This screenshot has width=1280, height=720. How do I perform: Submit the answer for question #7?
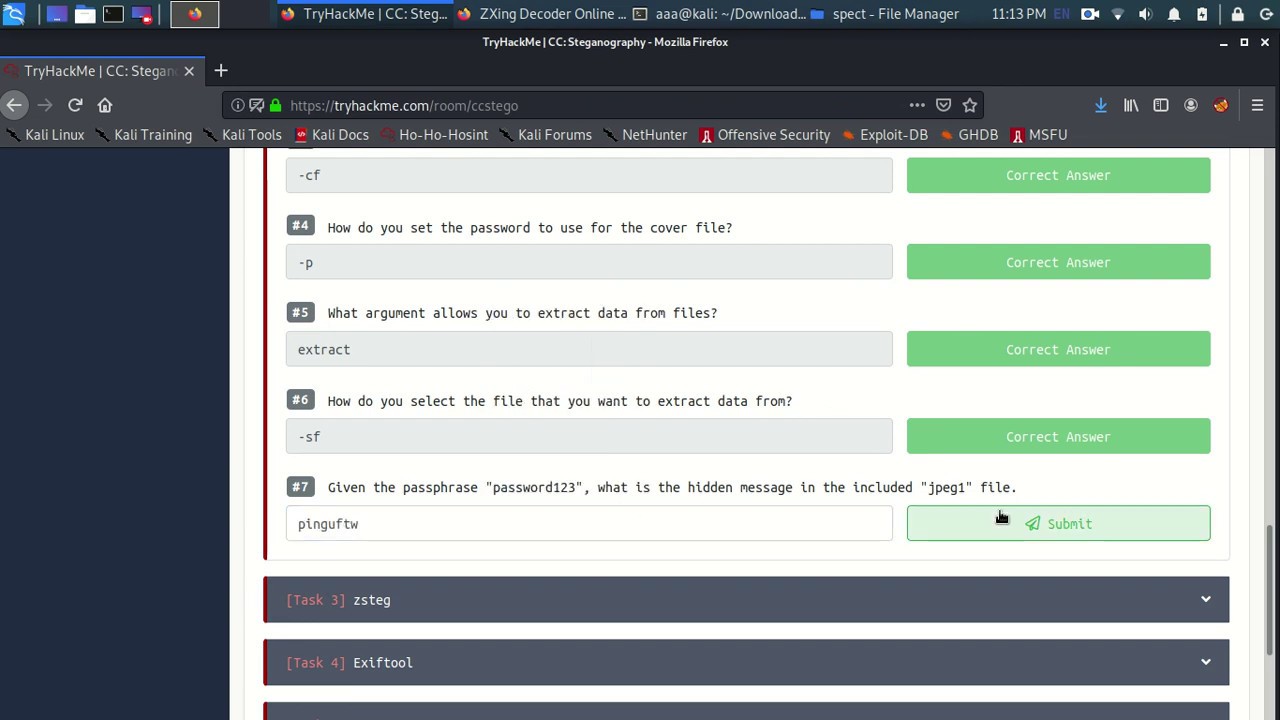tap(1058, 523)
